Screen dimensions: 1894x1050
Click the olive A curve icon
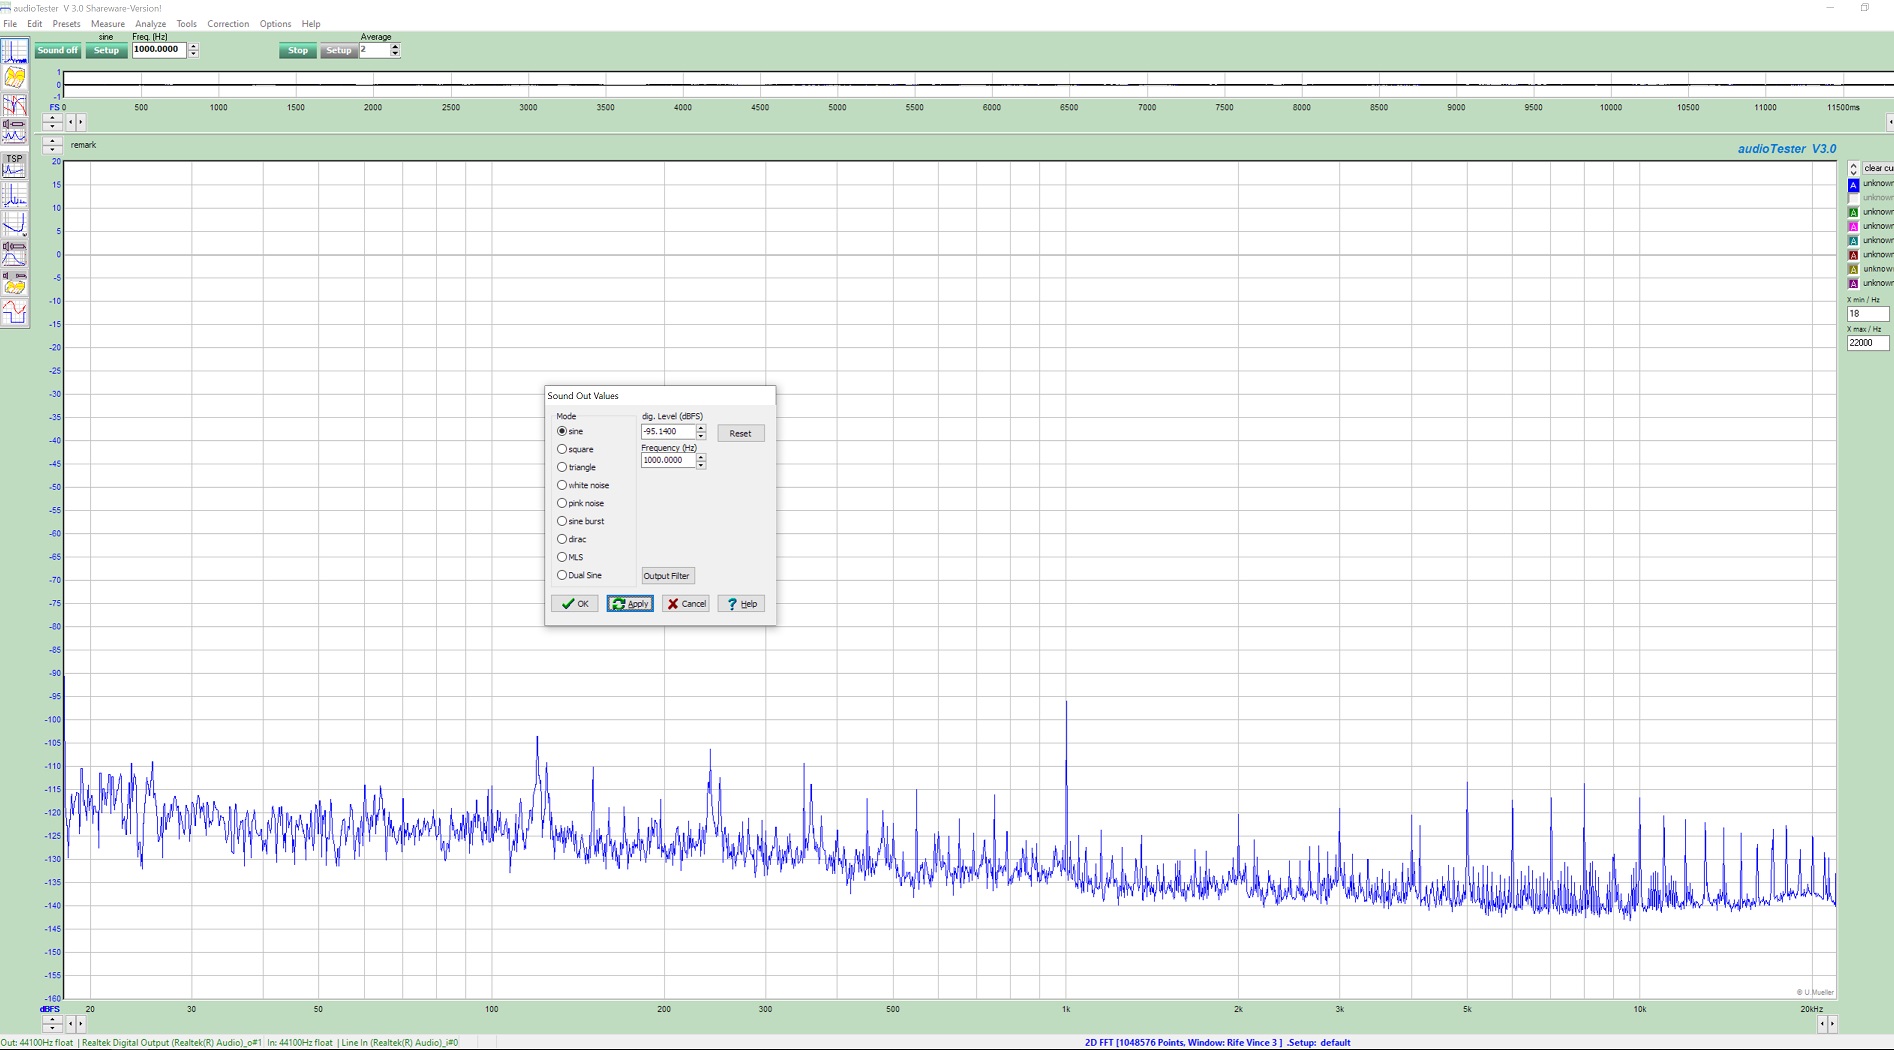[x=1853, y=269]
